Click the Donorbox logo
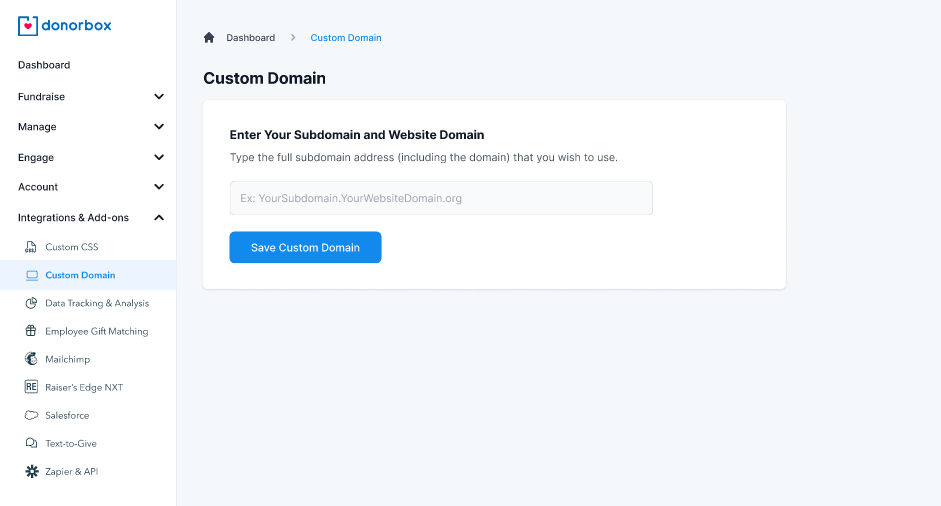This screenshot has width=941, height=506. click(x=64, y=26)
